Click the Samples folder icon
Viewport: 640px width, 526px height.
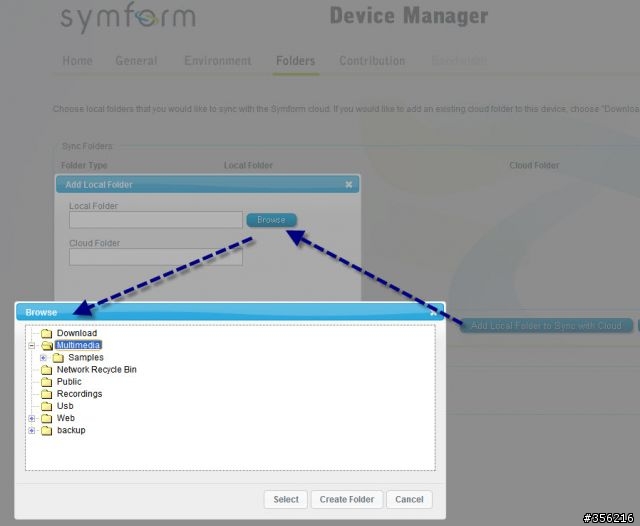(x=58, y=358)
